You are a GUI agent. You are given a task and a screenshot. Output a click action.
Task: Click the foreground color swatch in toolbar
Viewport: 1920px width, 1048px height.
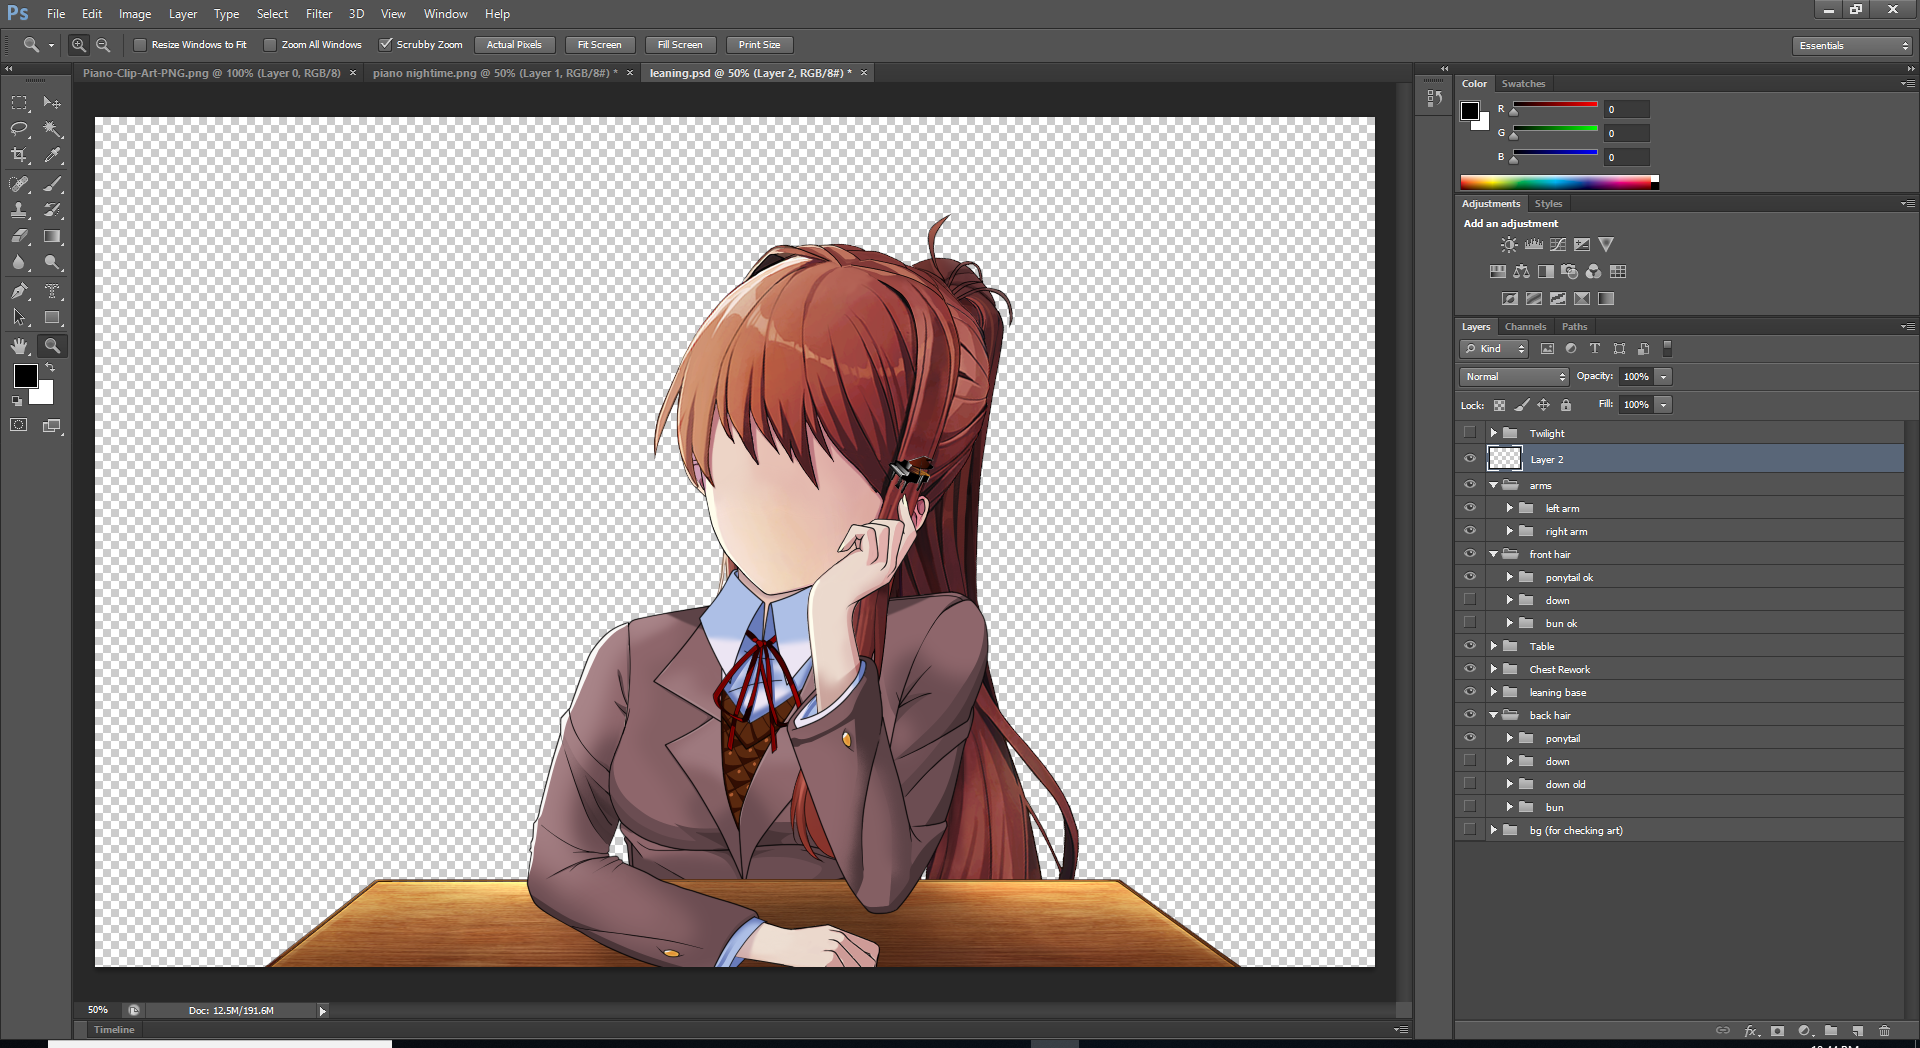click(26, 376)
